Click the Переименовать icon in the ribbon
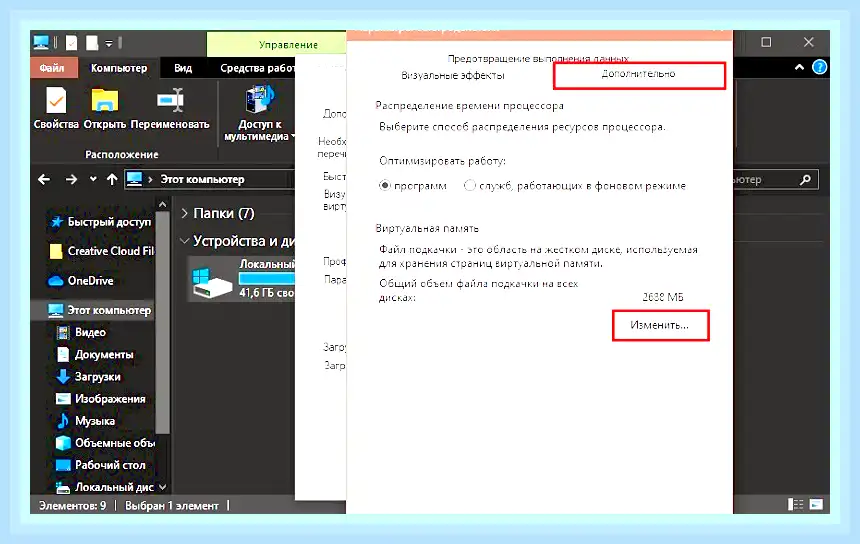 (x=170, y=101)
